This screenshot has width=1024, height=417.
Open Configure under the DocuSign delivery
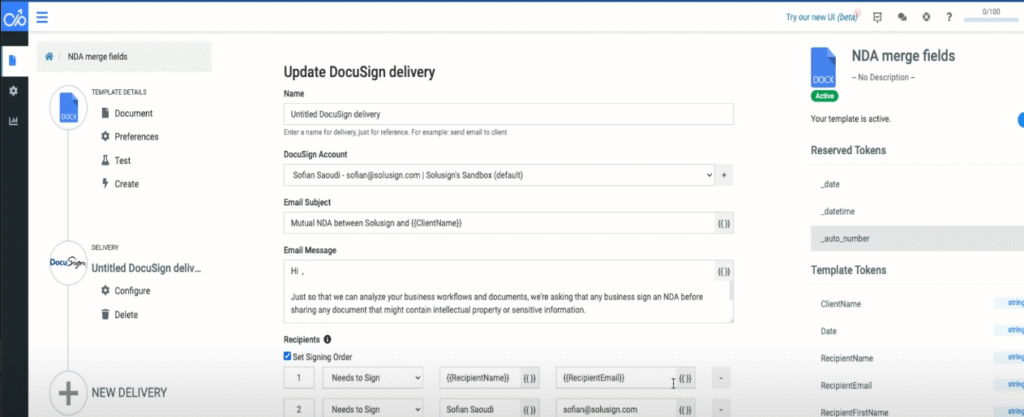click(125, 291)
